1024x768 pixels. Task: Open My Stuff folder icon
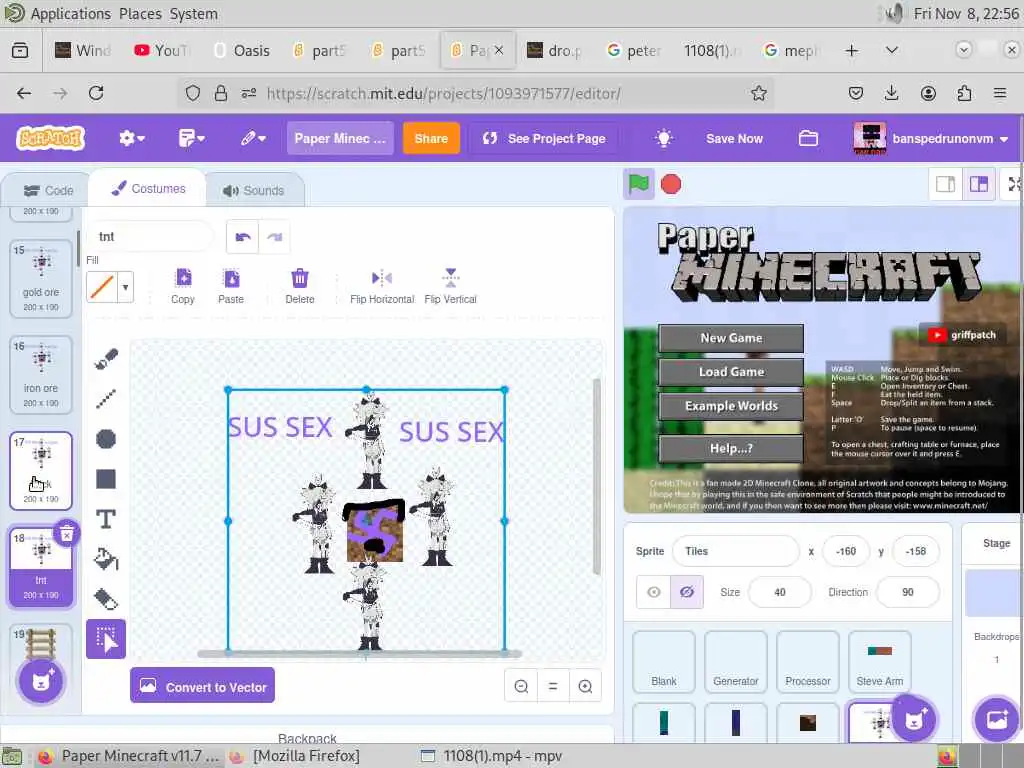click(808, 138)
